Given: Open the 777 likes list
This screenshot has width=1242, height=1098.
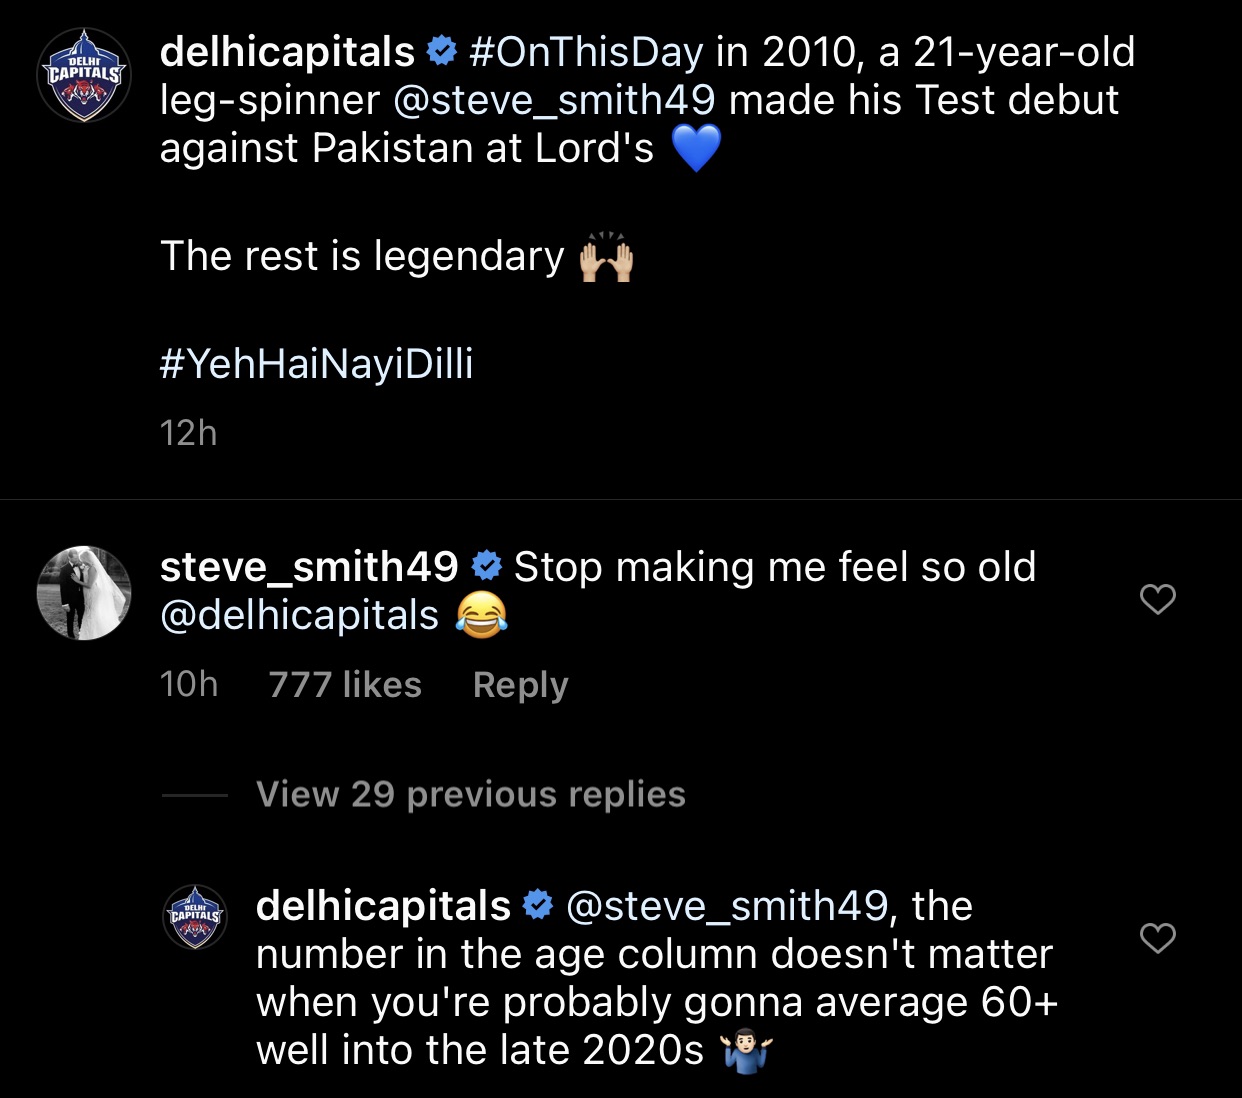Looking at the screenshot, I should 345,685.
